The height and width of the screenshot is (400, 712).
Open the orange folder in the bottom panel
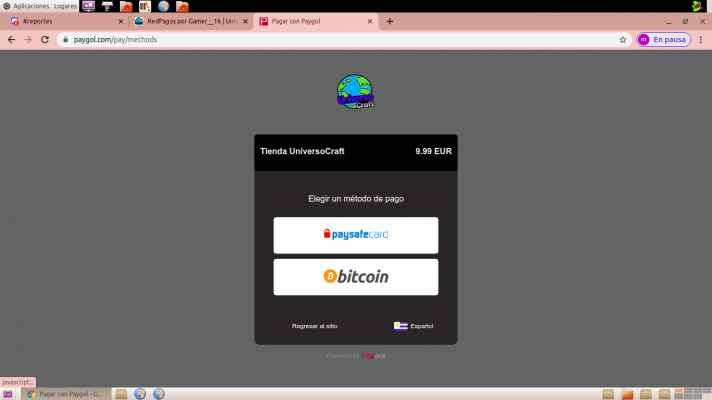tap(627, 394)
